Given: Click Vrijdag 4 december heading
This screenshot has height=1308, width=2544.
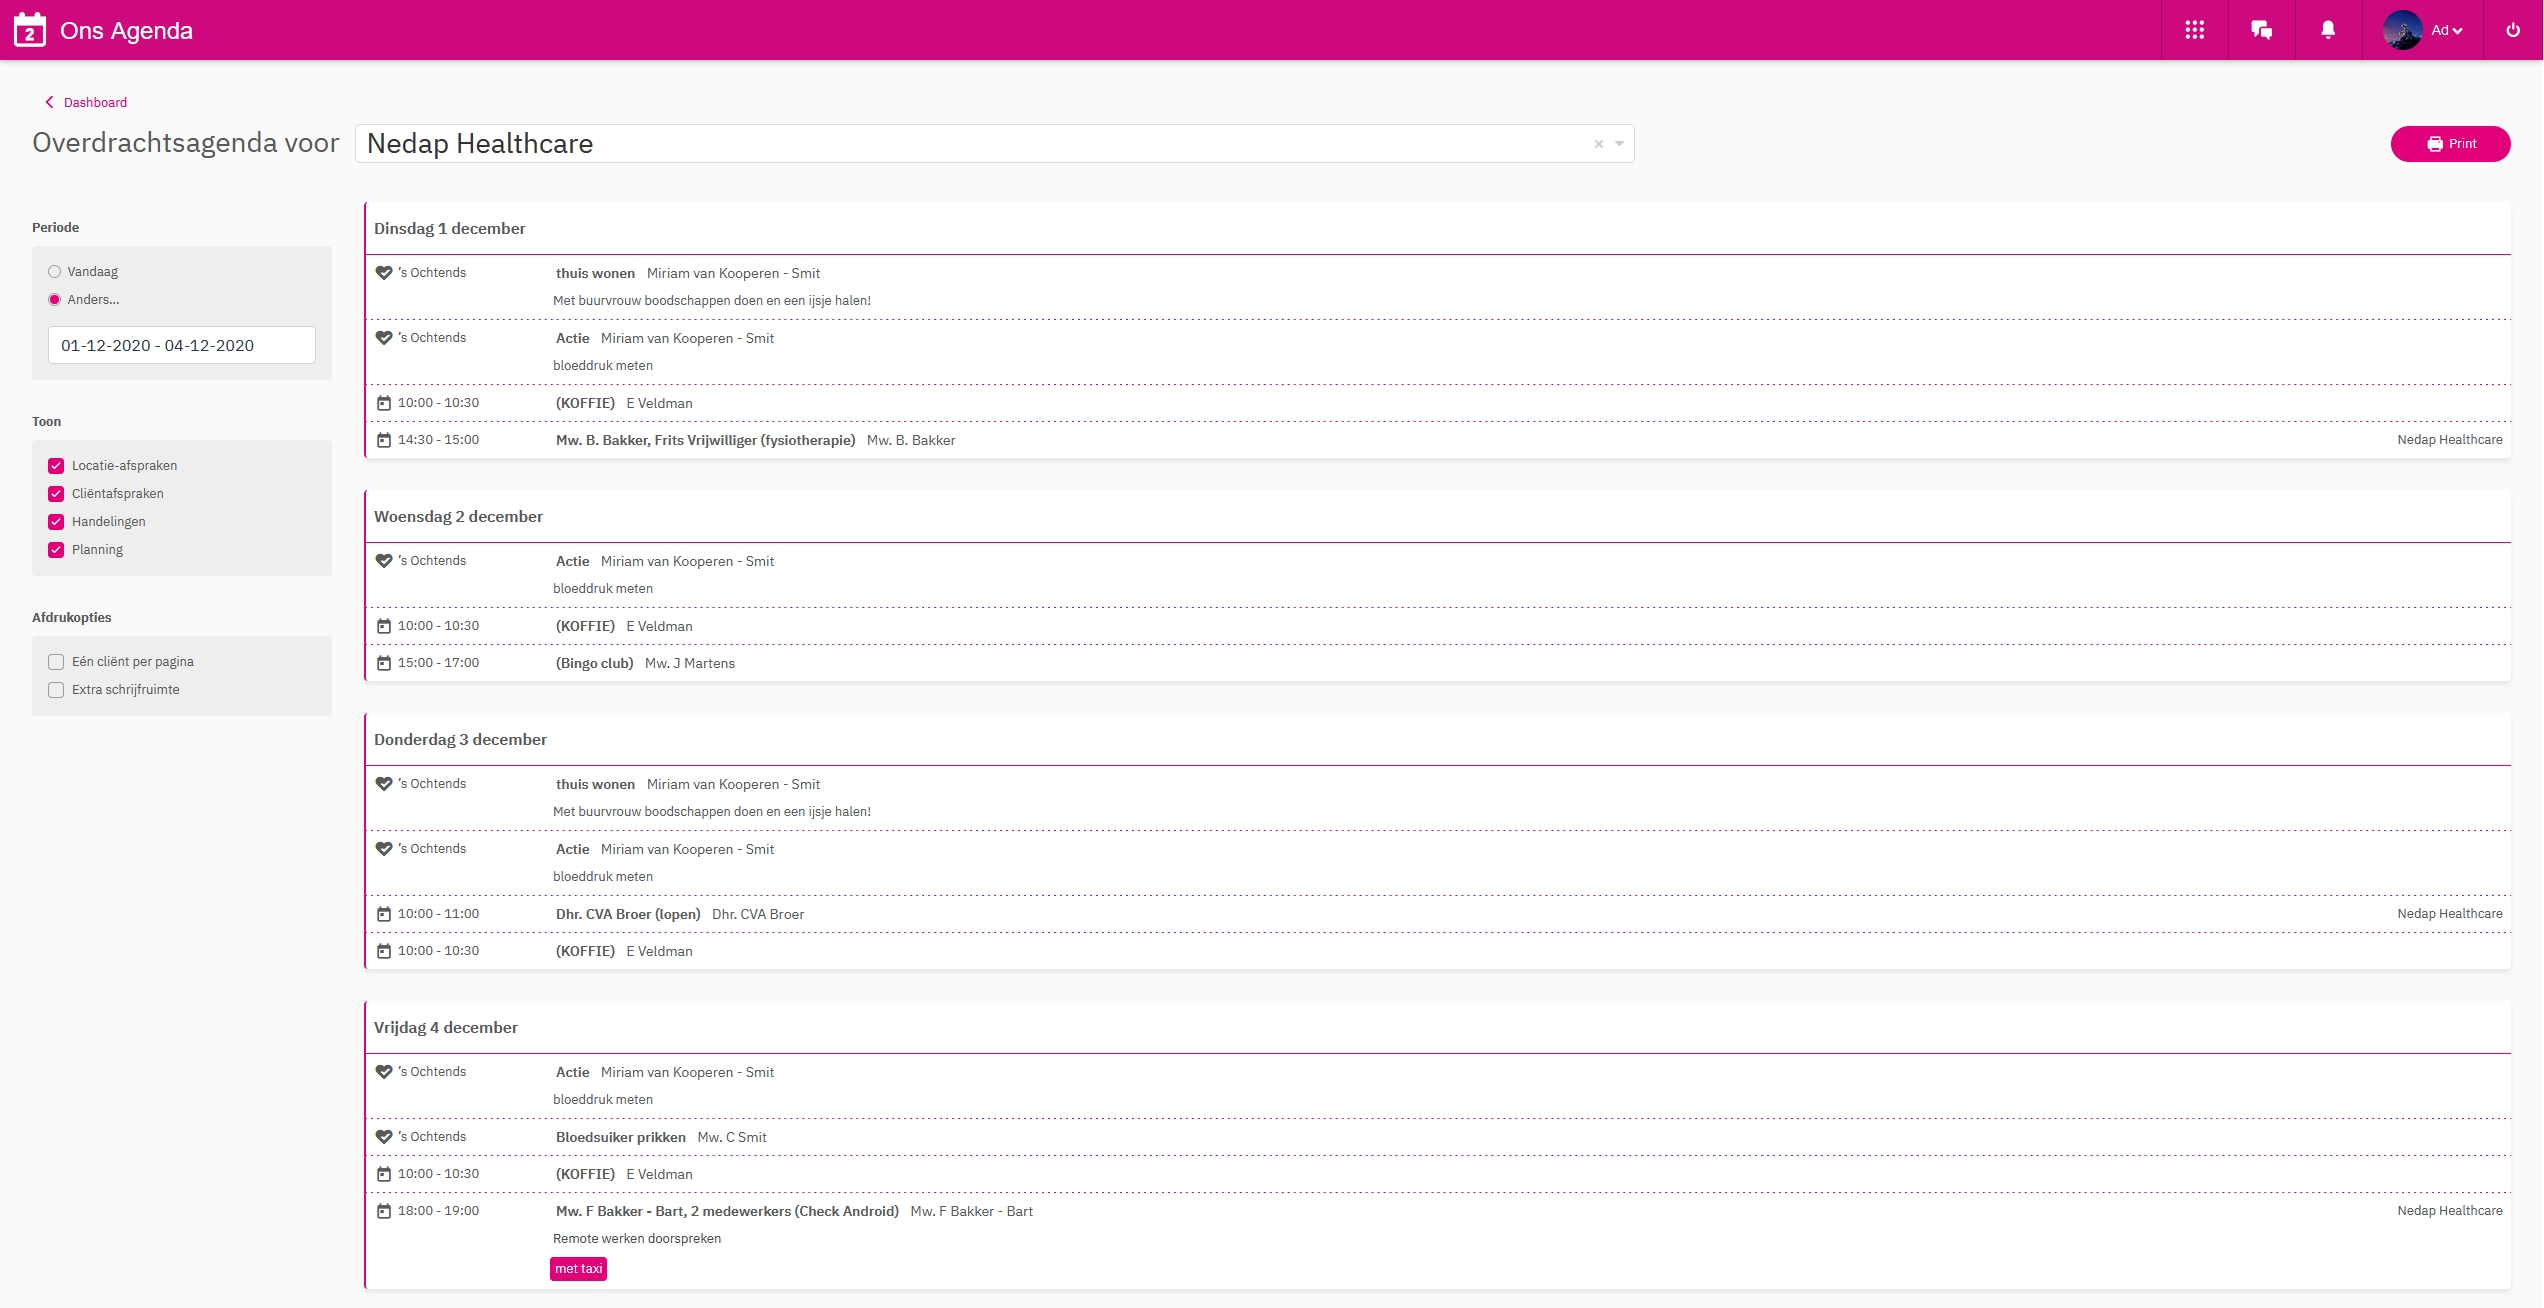Looking at the screenshot, I should pyautogui.click(x=446, y=1027).
